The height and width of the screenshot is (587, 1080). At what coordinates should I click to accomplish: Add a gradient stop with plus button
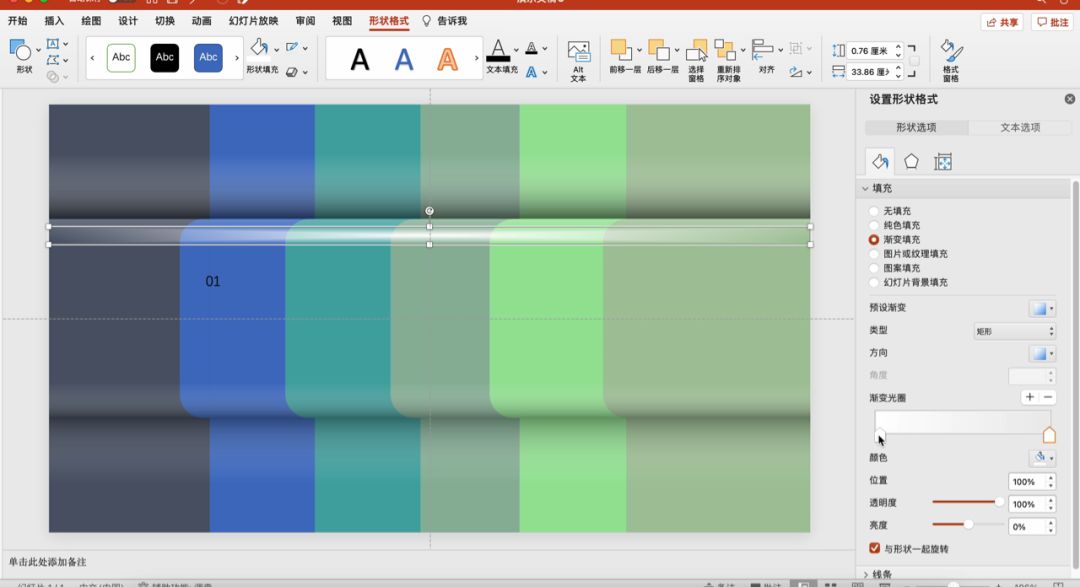click(x=1030, y=397)
